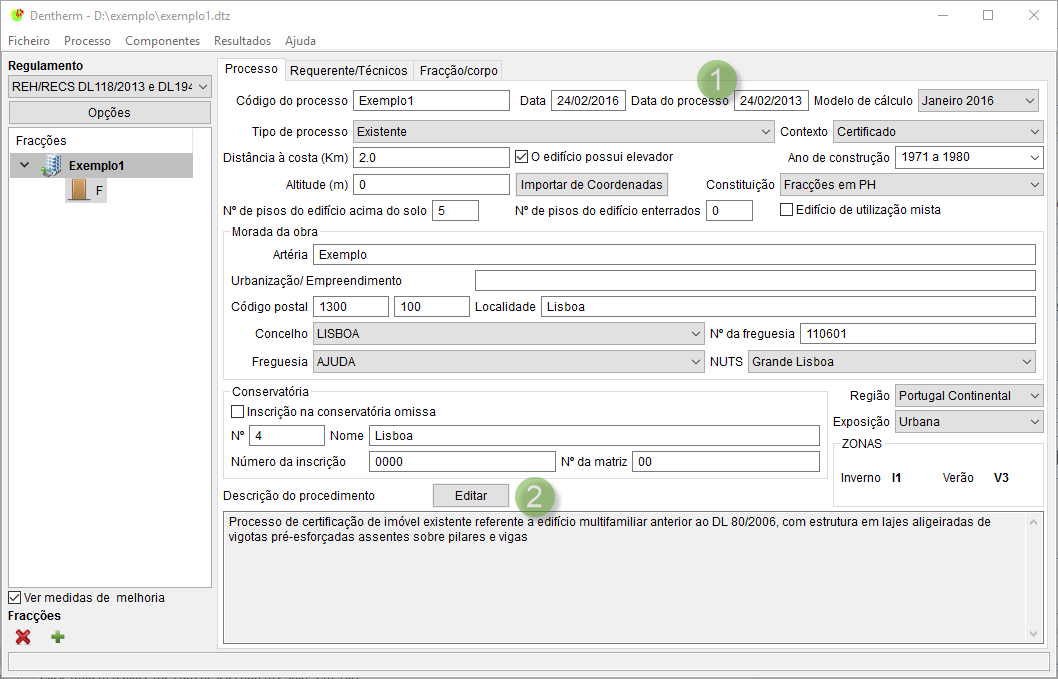The image size is (1058, 679).
Task: Open the Exposição dropdown
Action: (969, 422)
